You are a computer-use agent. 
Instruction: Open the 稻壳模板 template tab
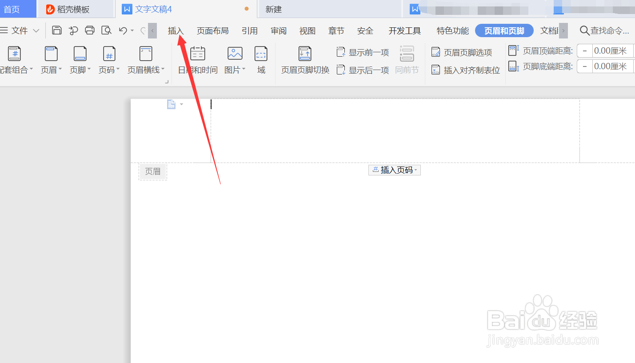click(75, 9)
